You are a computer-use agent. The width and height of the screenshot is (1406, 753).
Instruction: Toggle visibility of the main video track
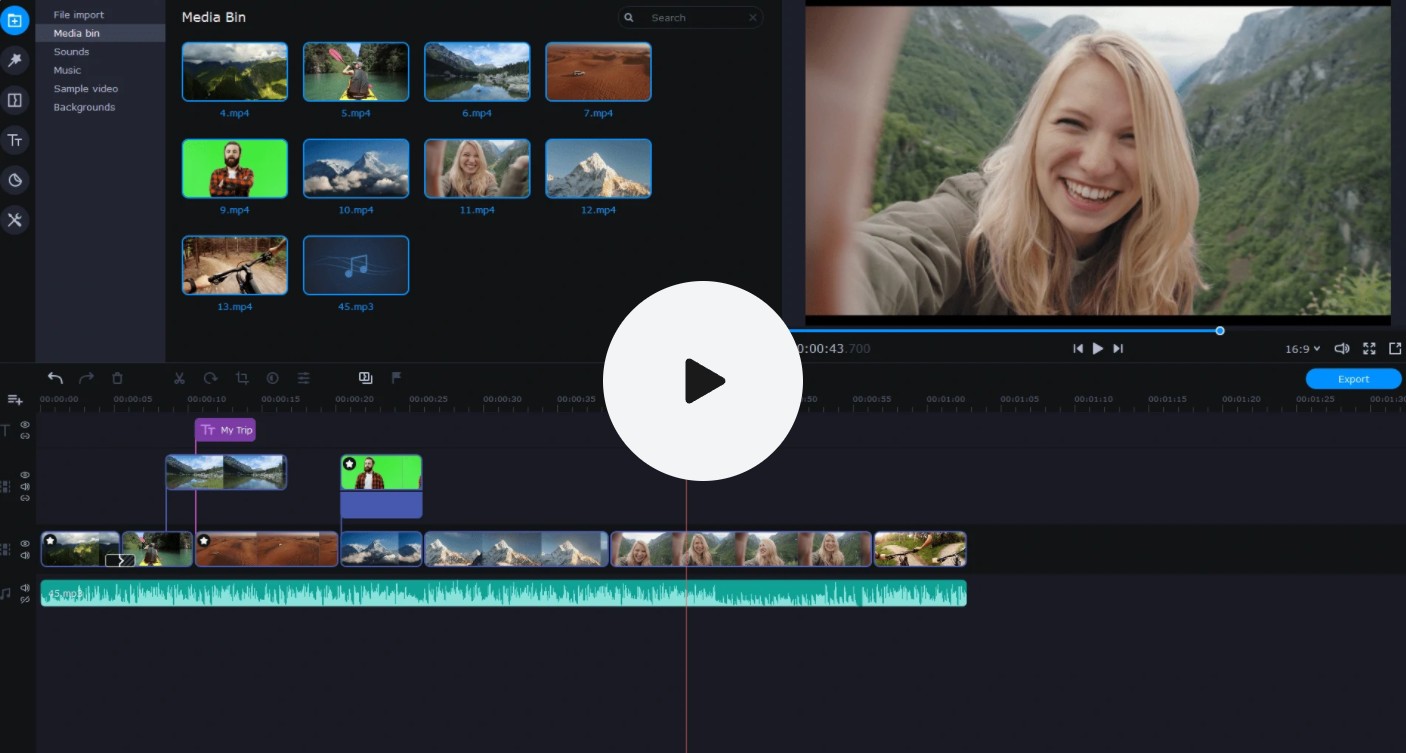[x=25, y=544]
